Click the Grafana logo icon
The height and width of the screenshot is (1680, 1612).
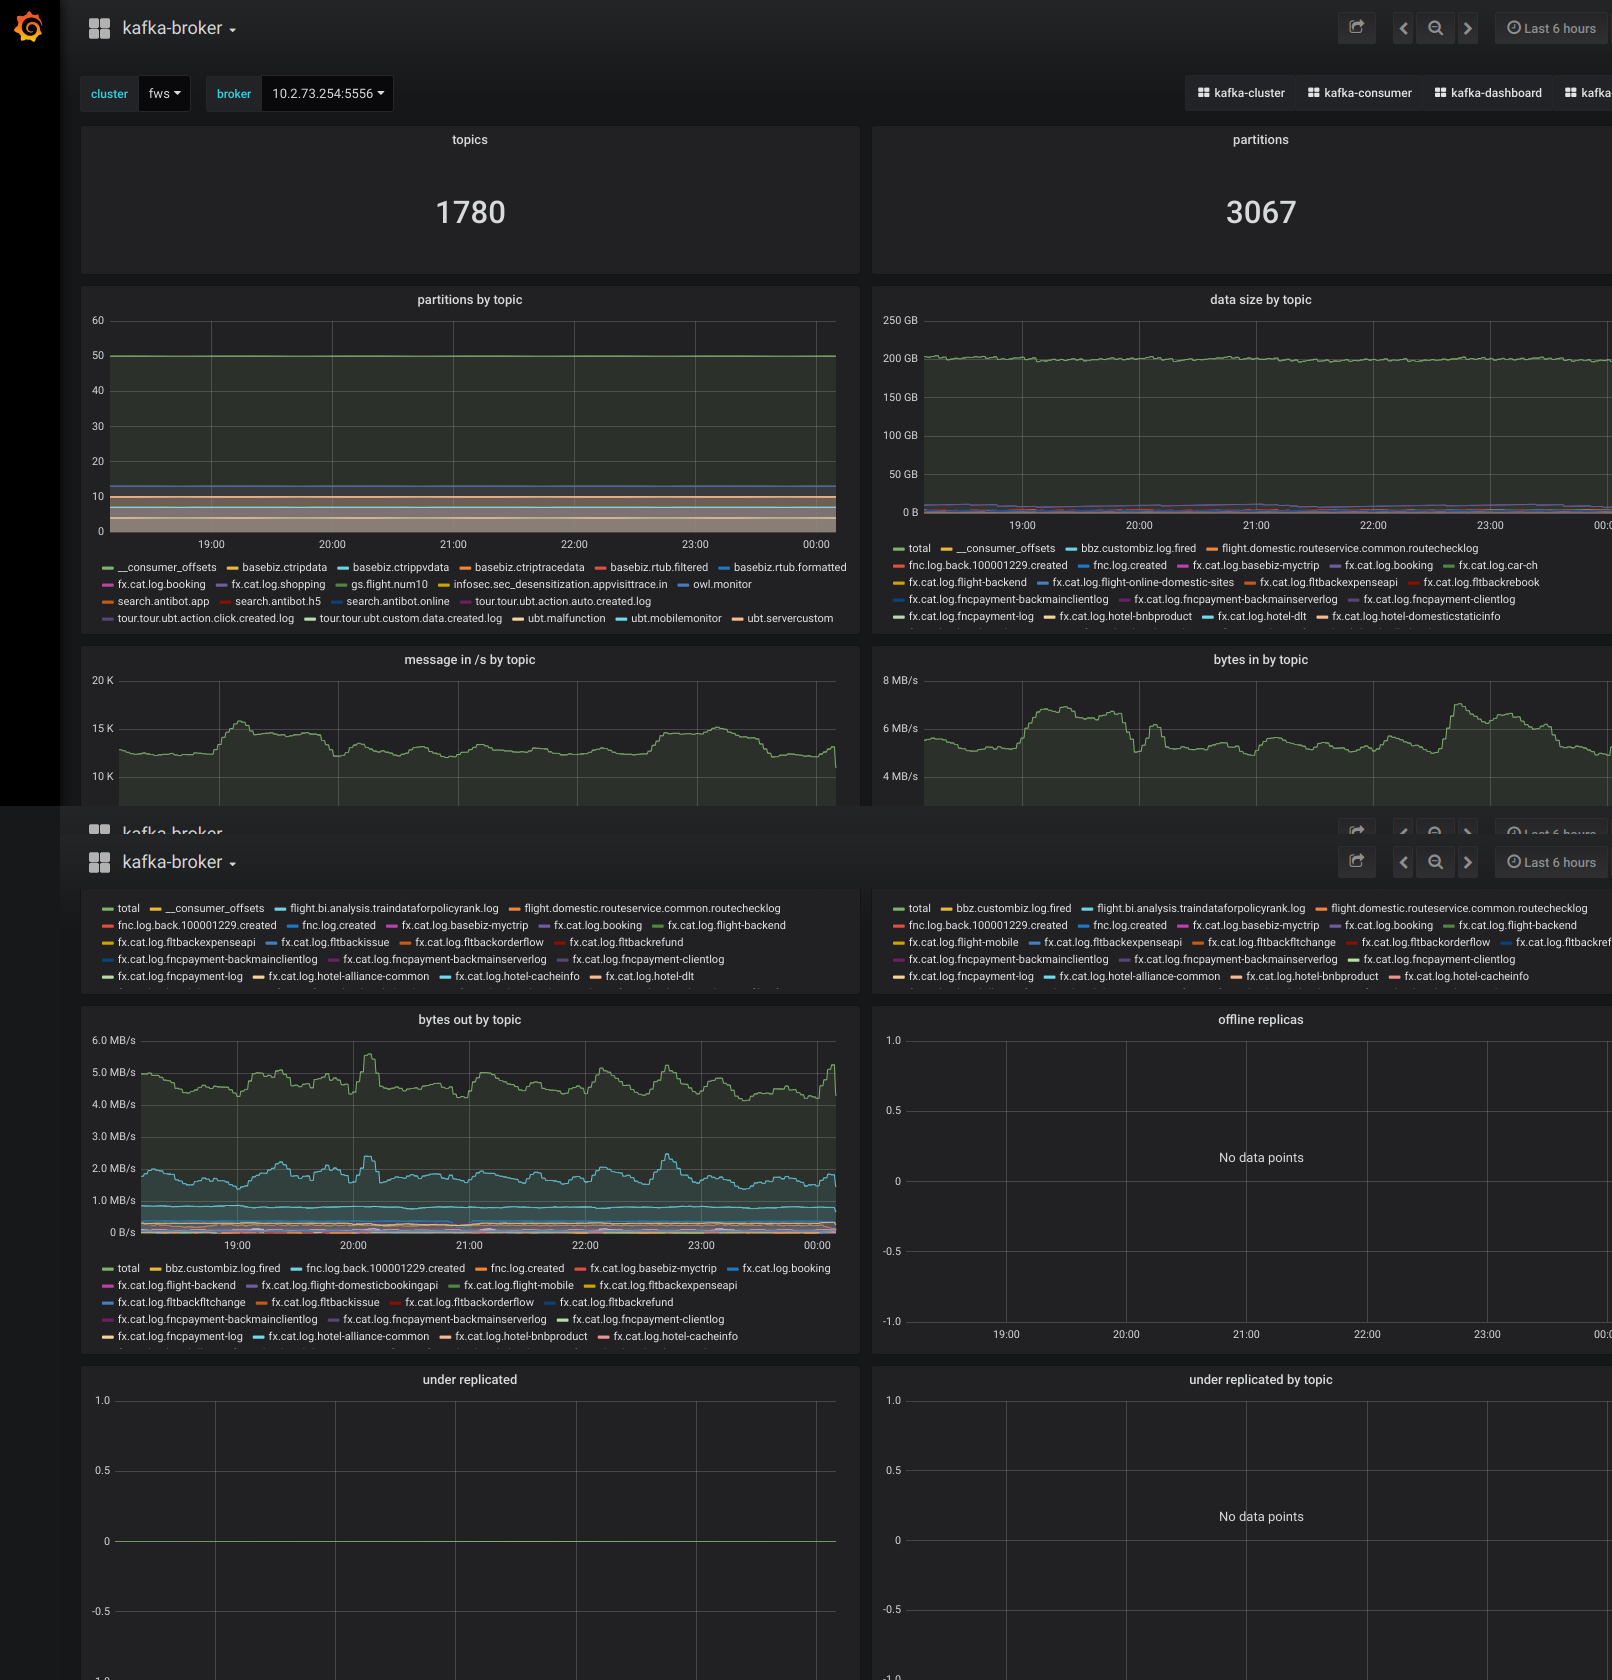pos(29,27)
